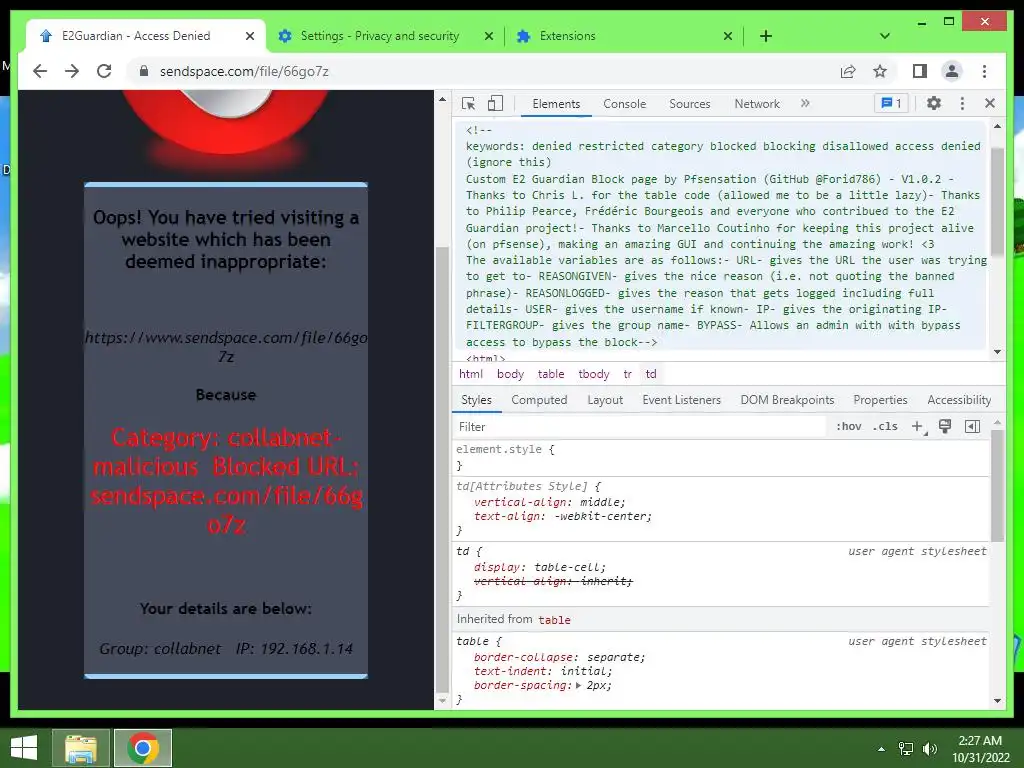Image resolution: width=1024 pixels, height=768 pixels.
Task: Switch to the Network tab
Action: tap(757, 104)
